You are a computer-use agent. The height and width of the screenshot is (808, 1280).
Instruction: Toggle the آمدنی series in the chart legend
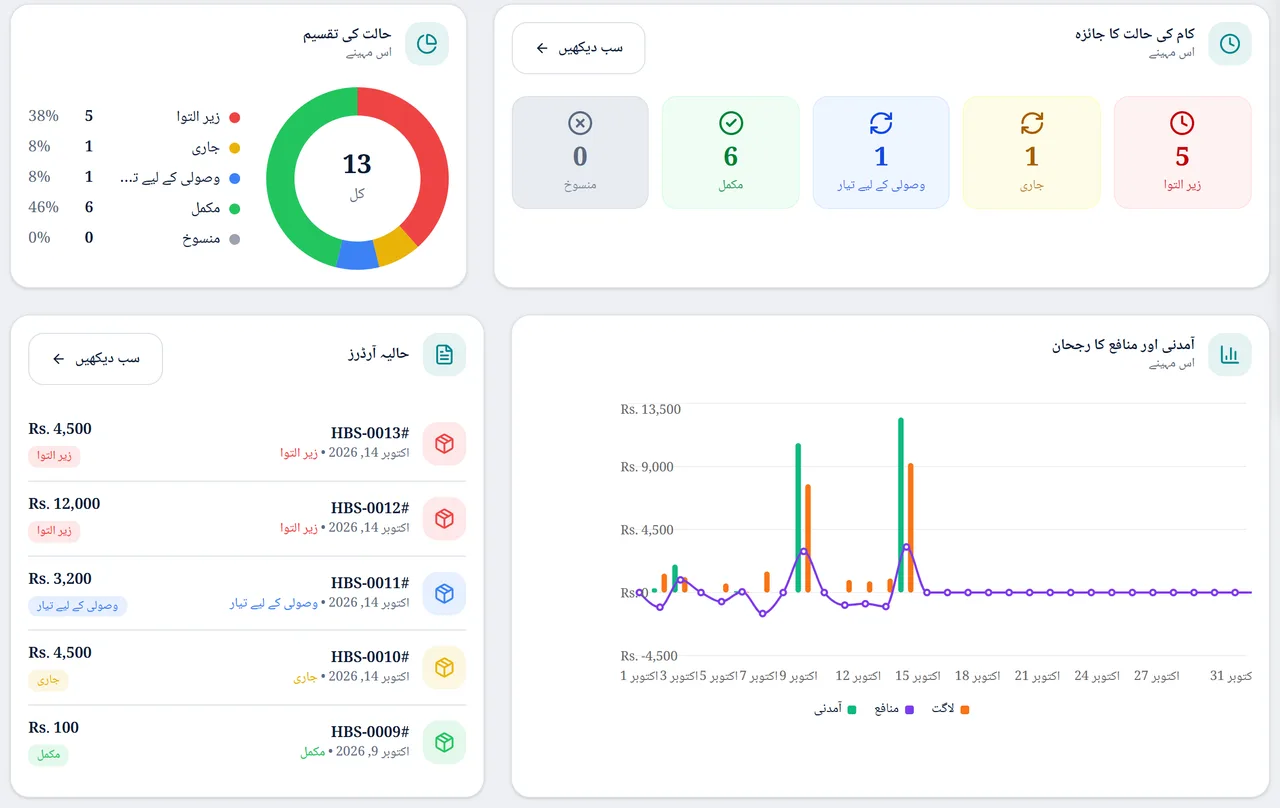(836, 709)
